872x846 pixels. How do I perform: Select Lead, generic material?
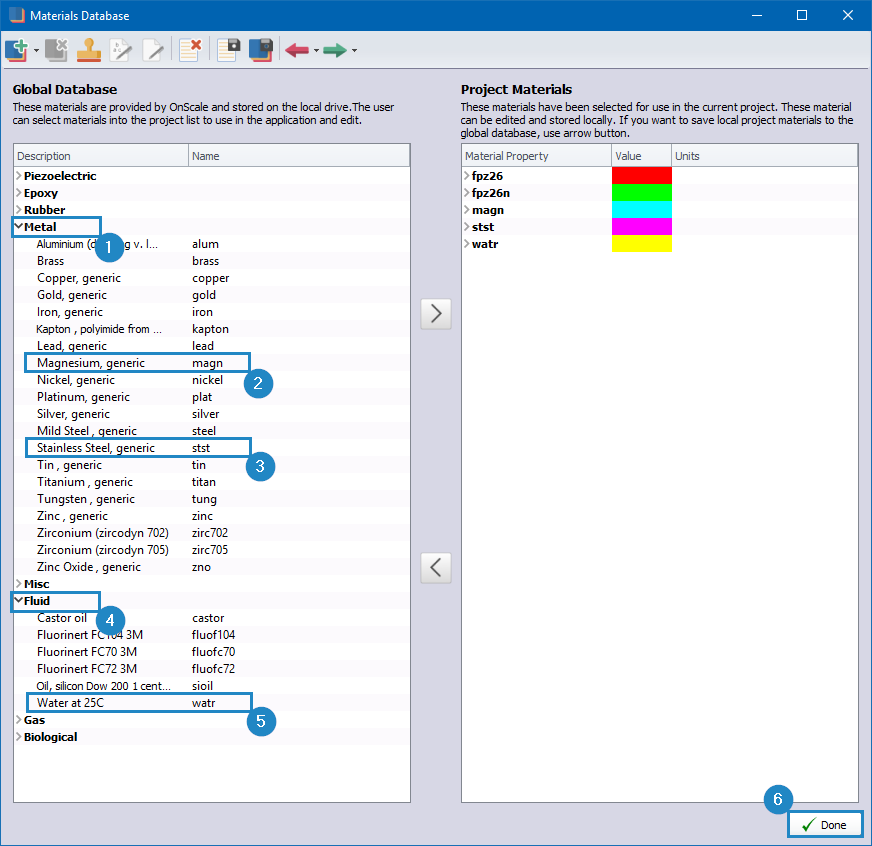click(x=212, y=346)
